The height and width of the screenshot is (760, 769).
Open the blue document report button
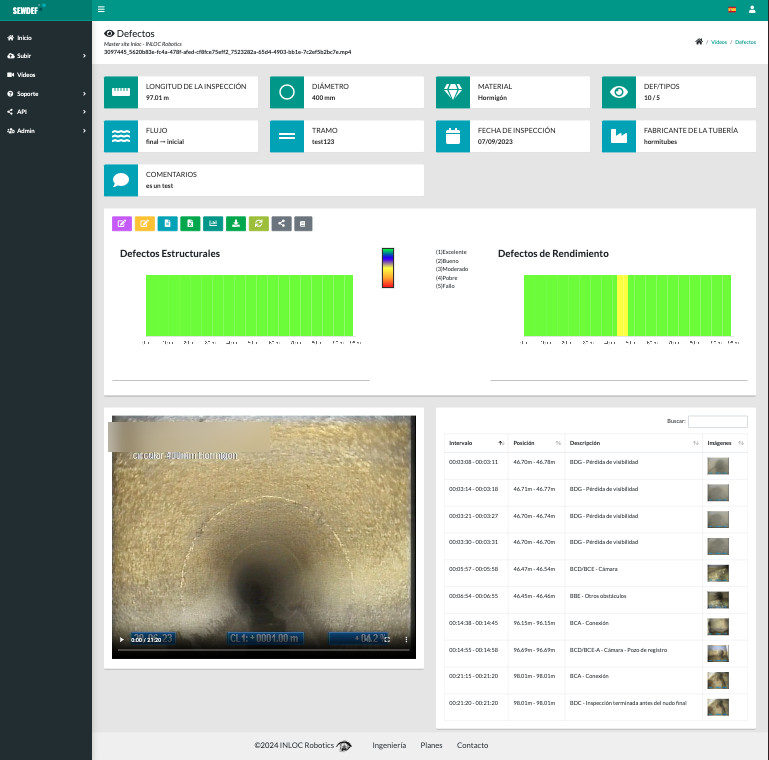point(167,224)
